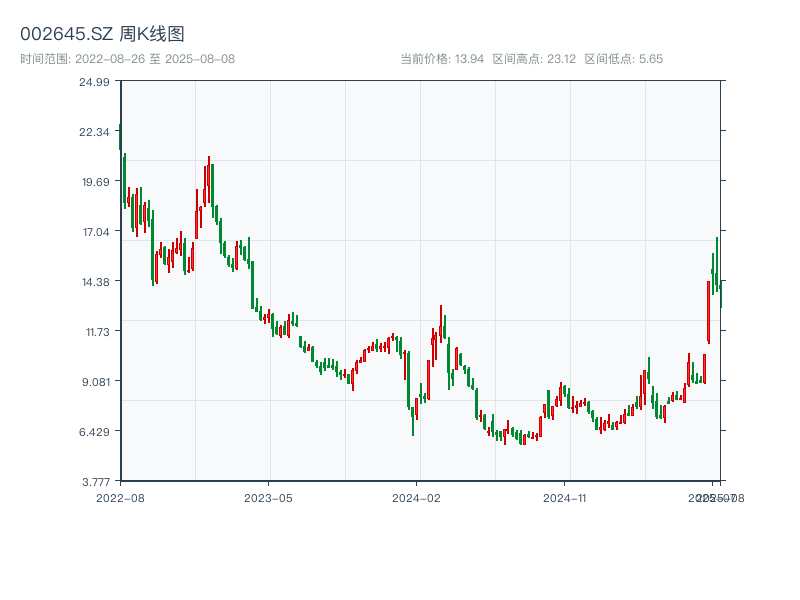The width and height of the screenshot is (800, 600).
Task: Click the tall red candle near 2025-07
Action: coord(709,312)
